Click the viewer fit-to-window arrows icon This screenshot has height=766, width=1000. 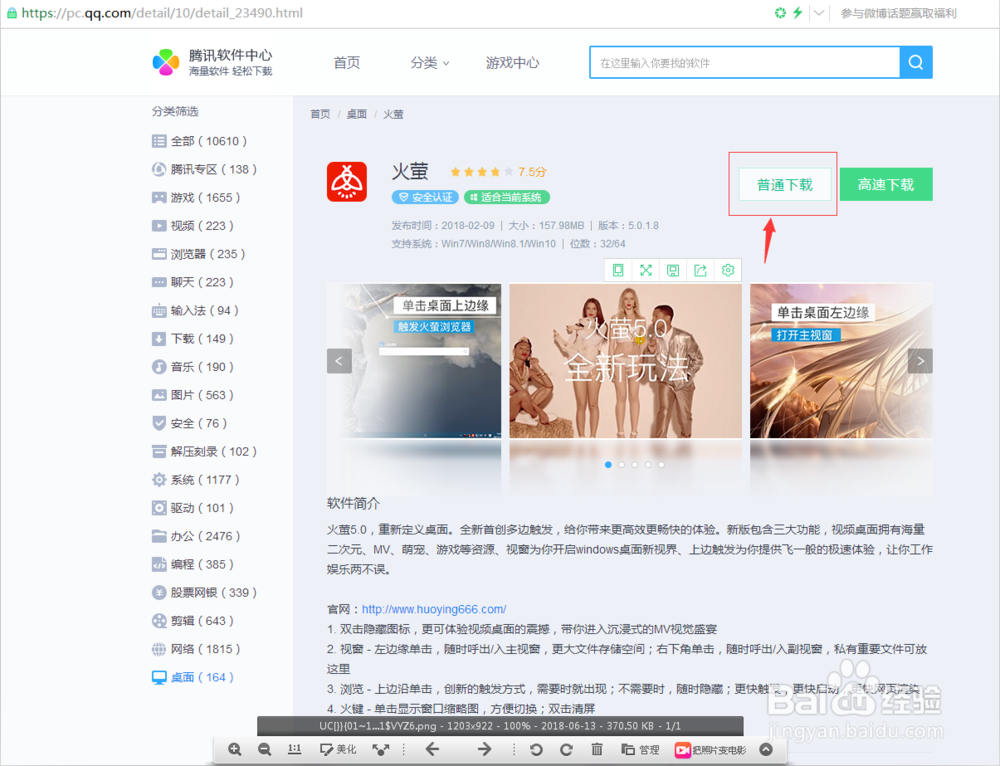(x=381, y=749)
